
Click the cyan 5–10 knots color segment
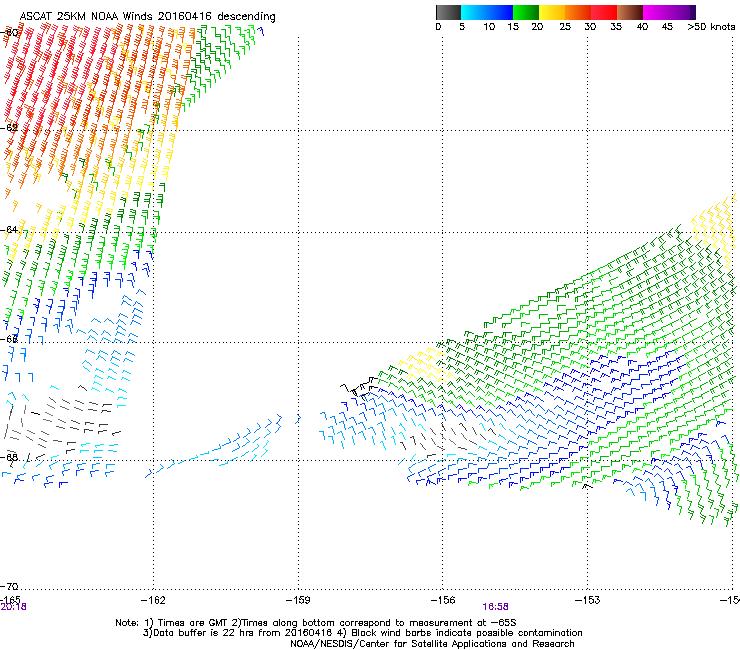pyautogui.click(x=474, y=12)
